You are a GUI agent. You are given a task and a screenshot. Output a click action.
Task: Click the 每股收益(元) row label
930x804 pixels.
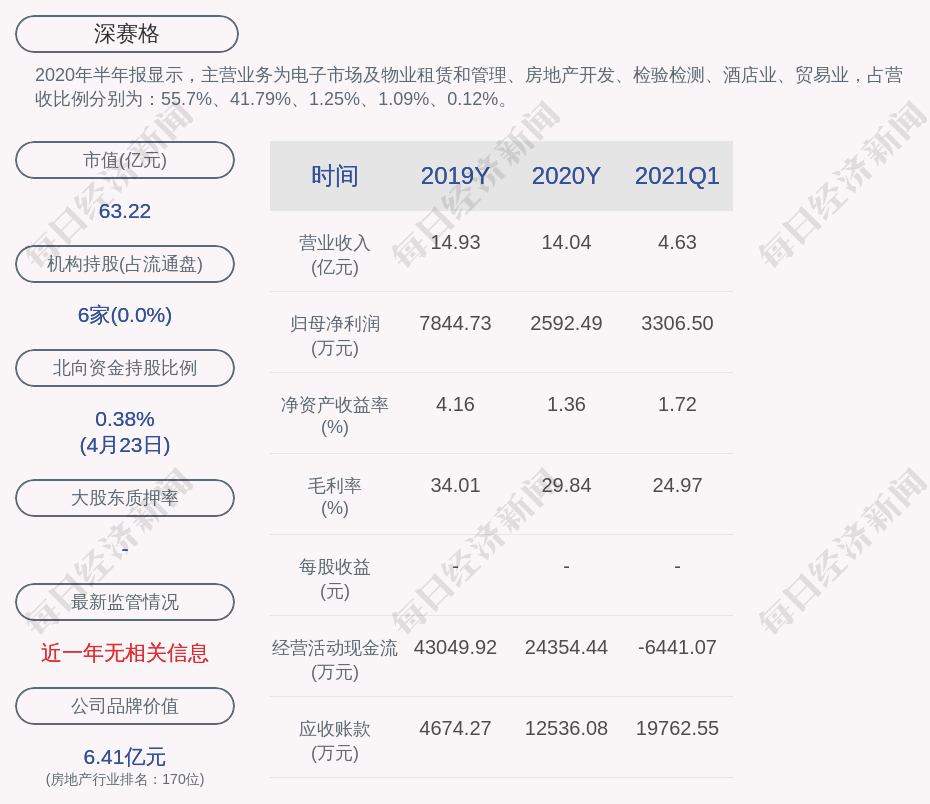[335, 579]
